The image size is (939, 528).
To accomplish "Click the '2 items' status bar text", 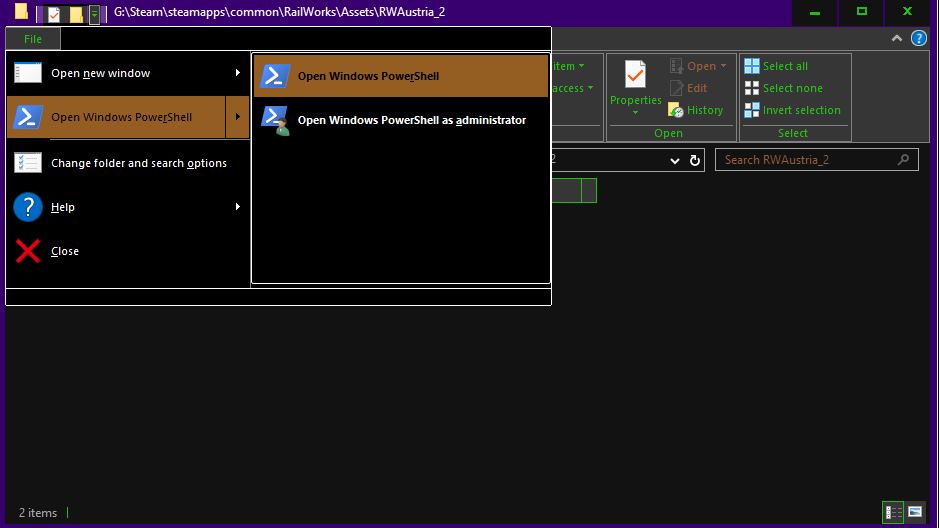I will pyautogui.click(x=38, y=513).
